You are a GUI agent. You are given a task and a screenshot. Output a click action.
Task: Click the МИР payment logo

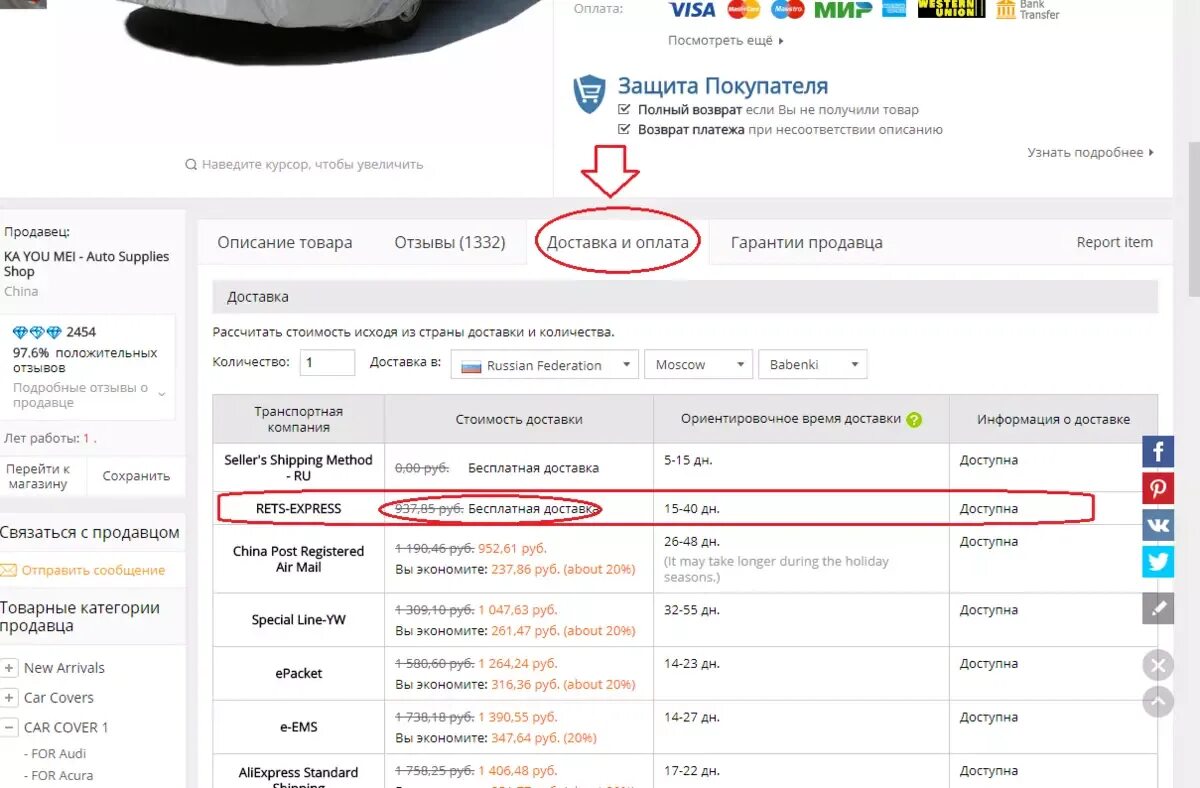(843, 9)
